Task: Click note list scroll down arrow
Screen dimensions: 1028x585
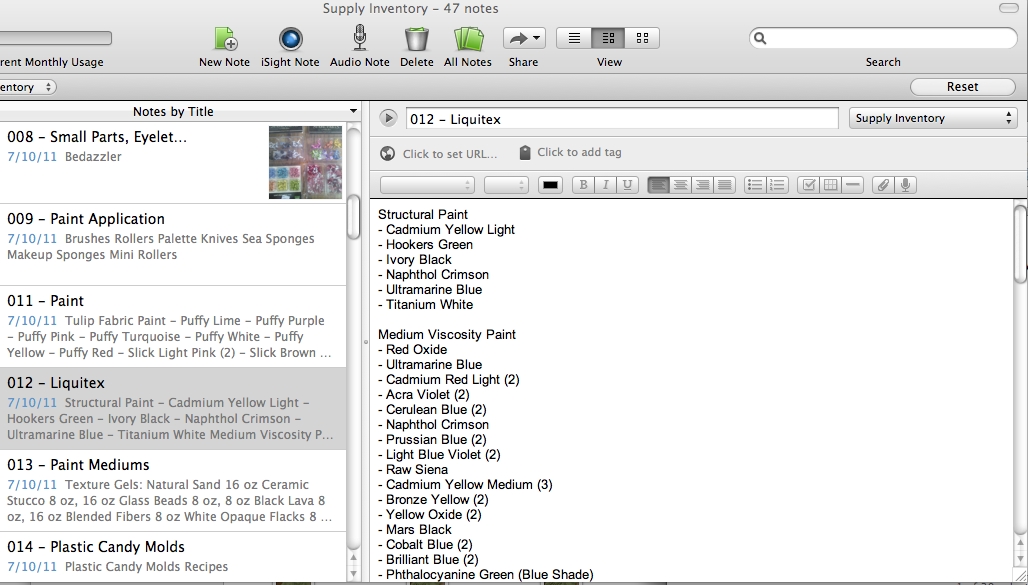Action: pos(354,573)
